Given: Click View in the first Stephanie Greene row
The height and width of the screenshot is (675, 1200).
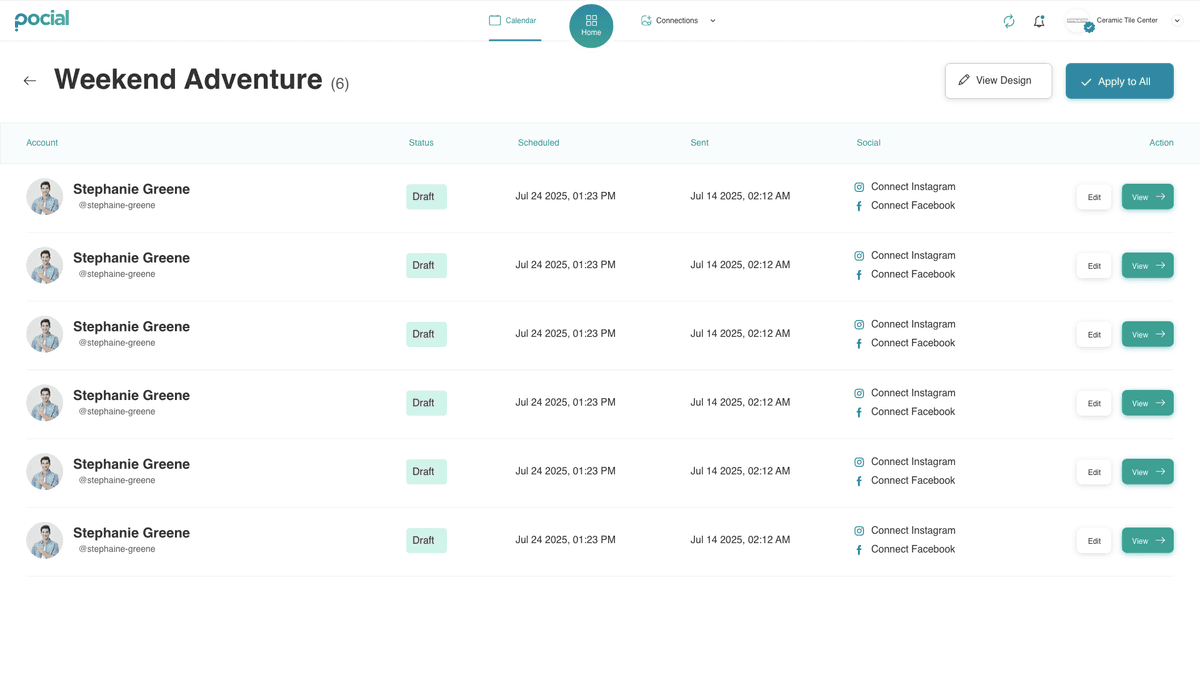Looking at the screenshot, I should coord(1147,197).
